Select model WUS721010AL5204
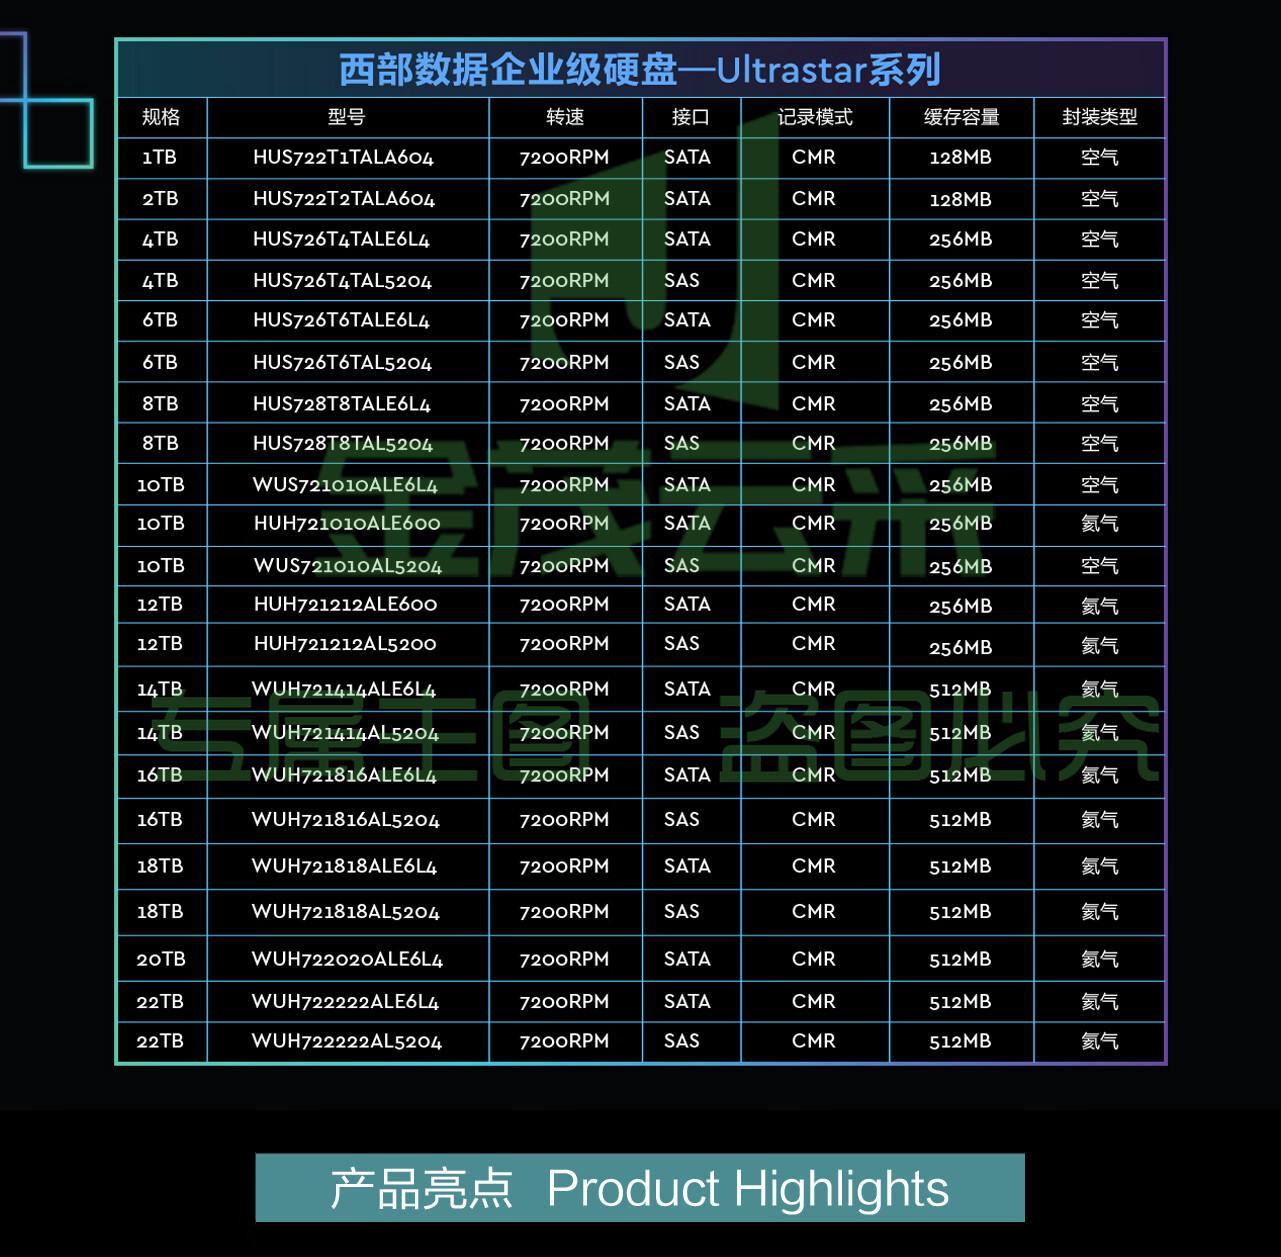Screen dimensions: 1281x1257 pos(347,566)
